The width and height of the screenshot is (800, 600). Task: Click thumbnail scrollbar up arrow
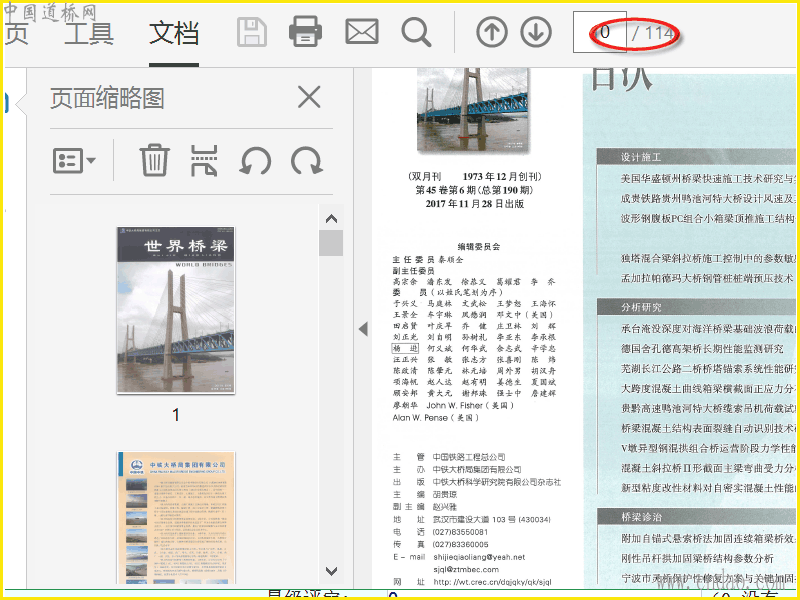tap(331, 219)
